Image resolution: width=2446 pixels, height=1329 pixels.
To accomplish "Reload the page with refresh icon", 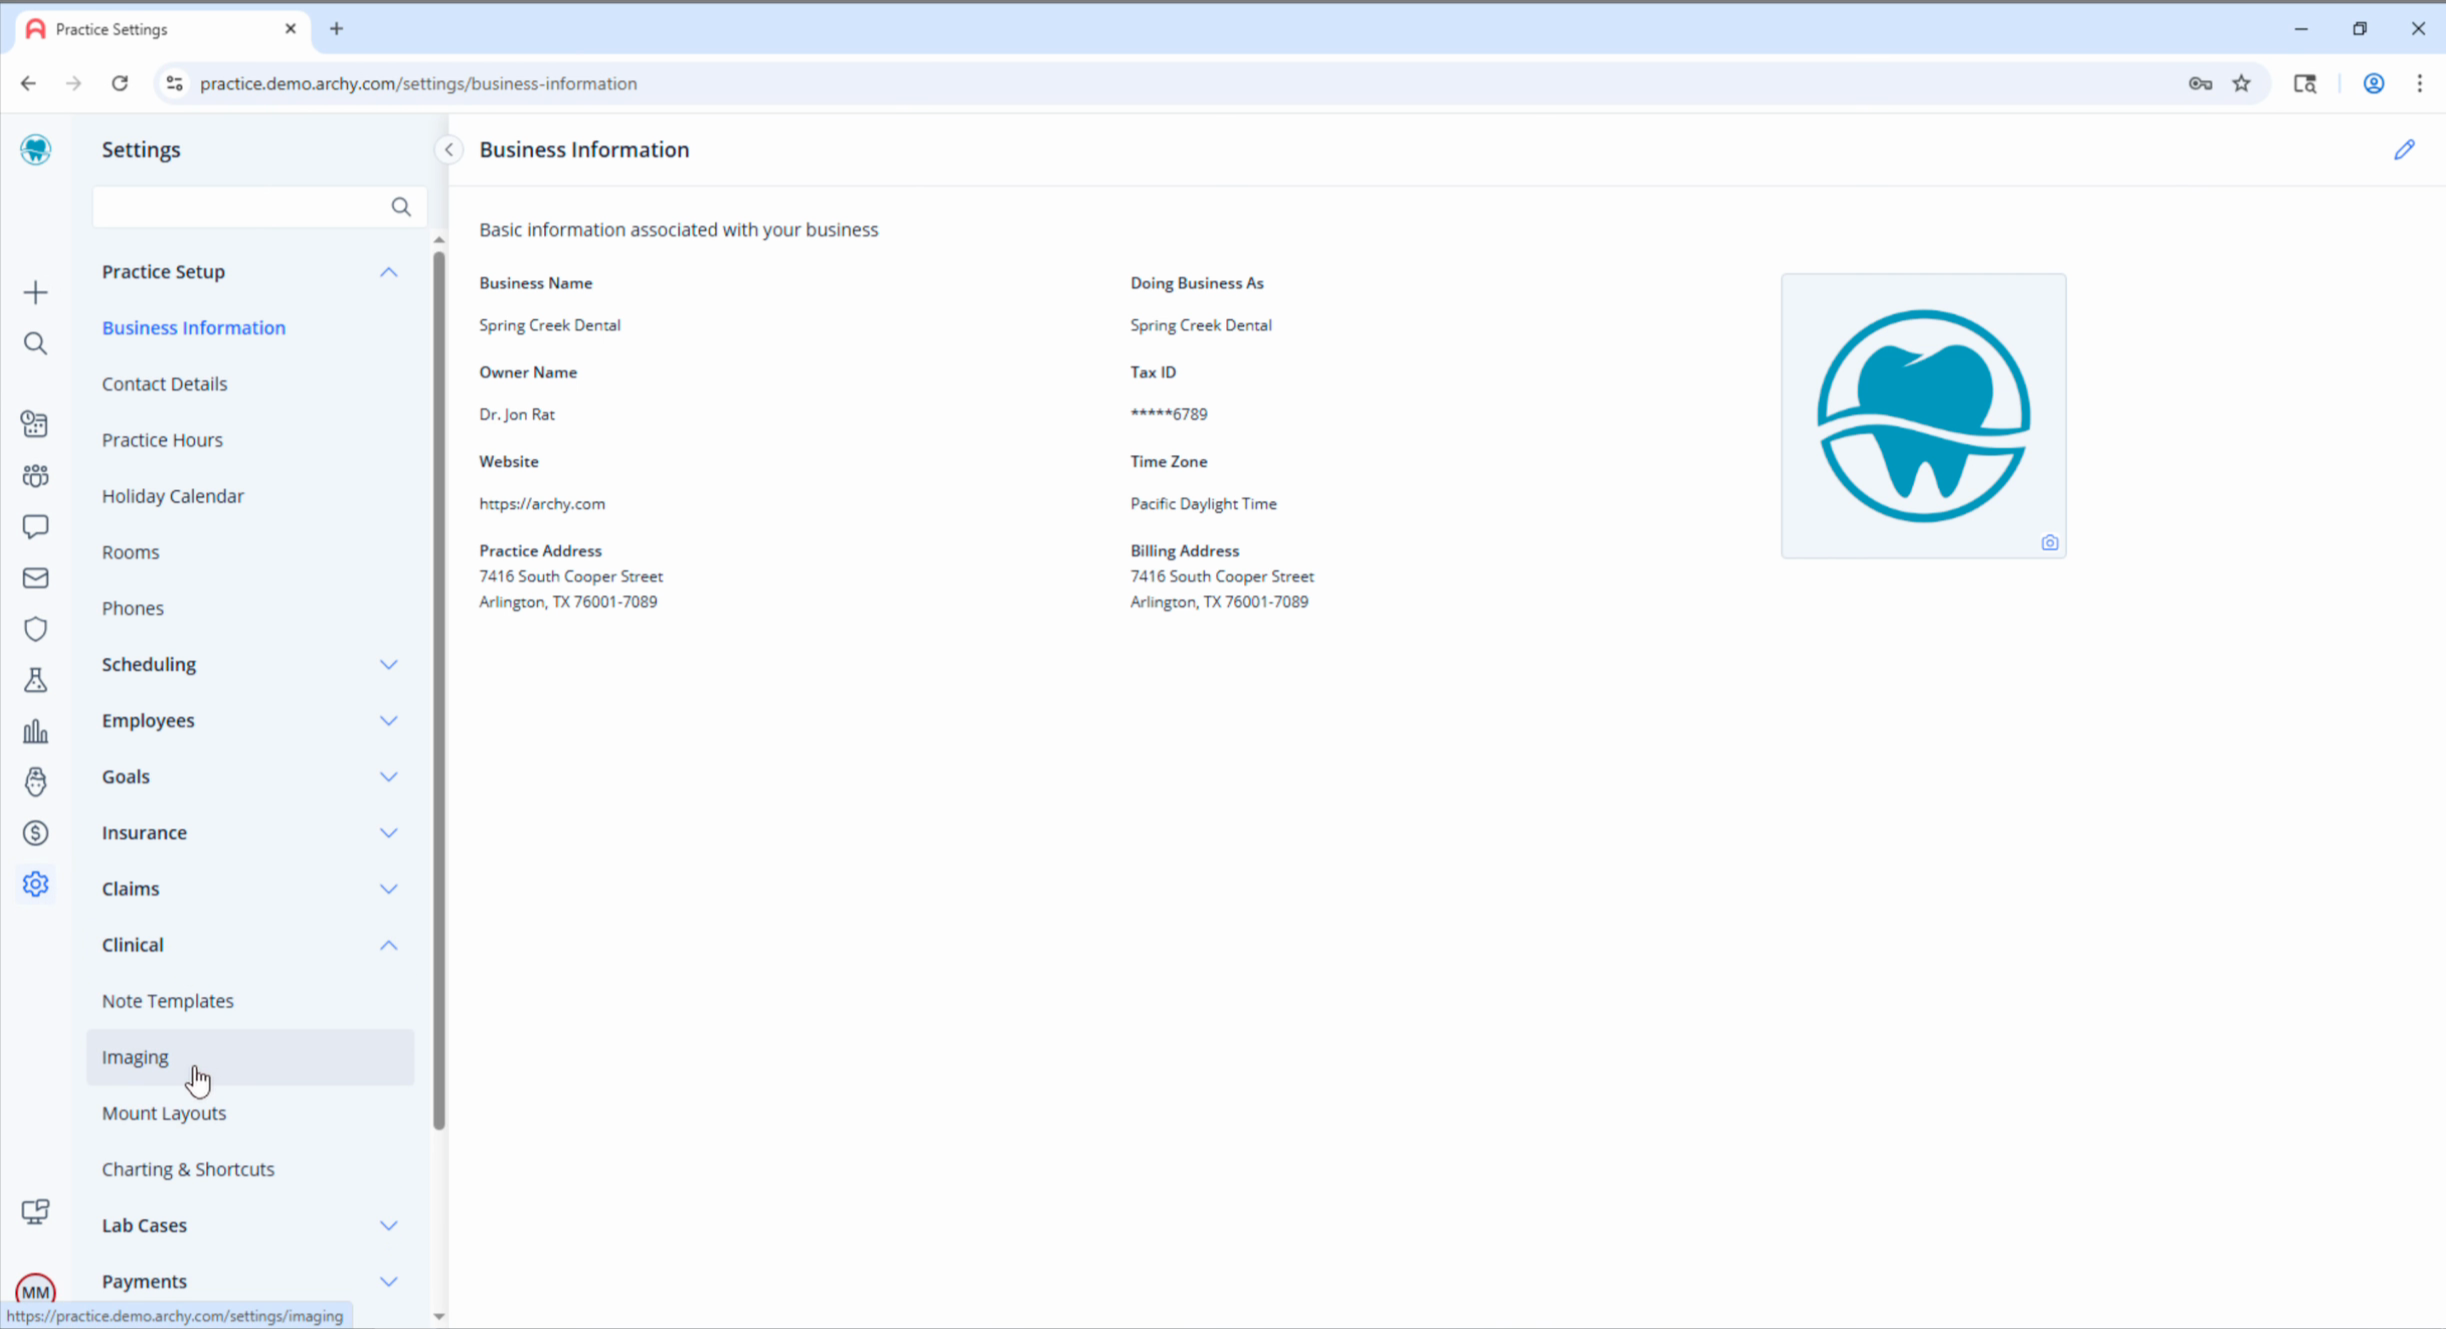I will click(x=120, y=83).
